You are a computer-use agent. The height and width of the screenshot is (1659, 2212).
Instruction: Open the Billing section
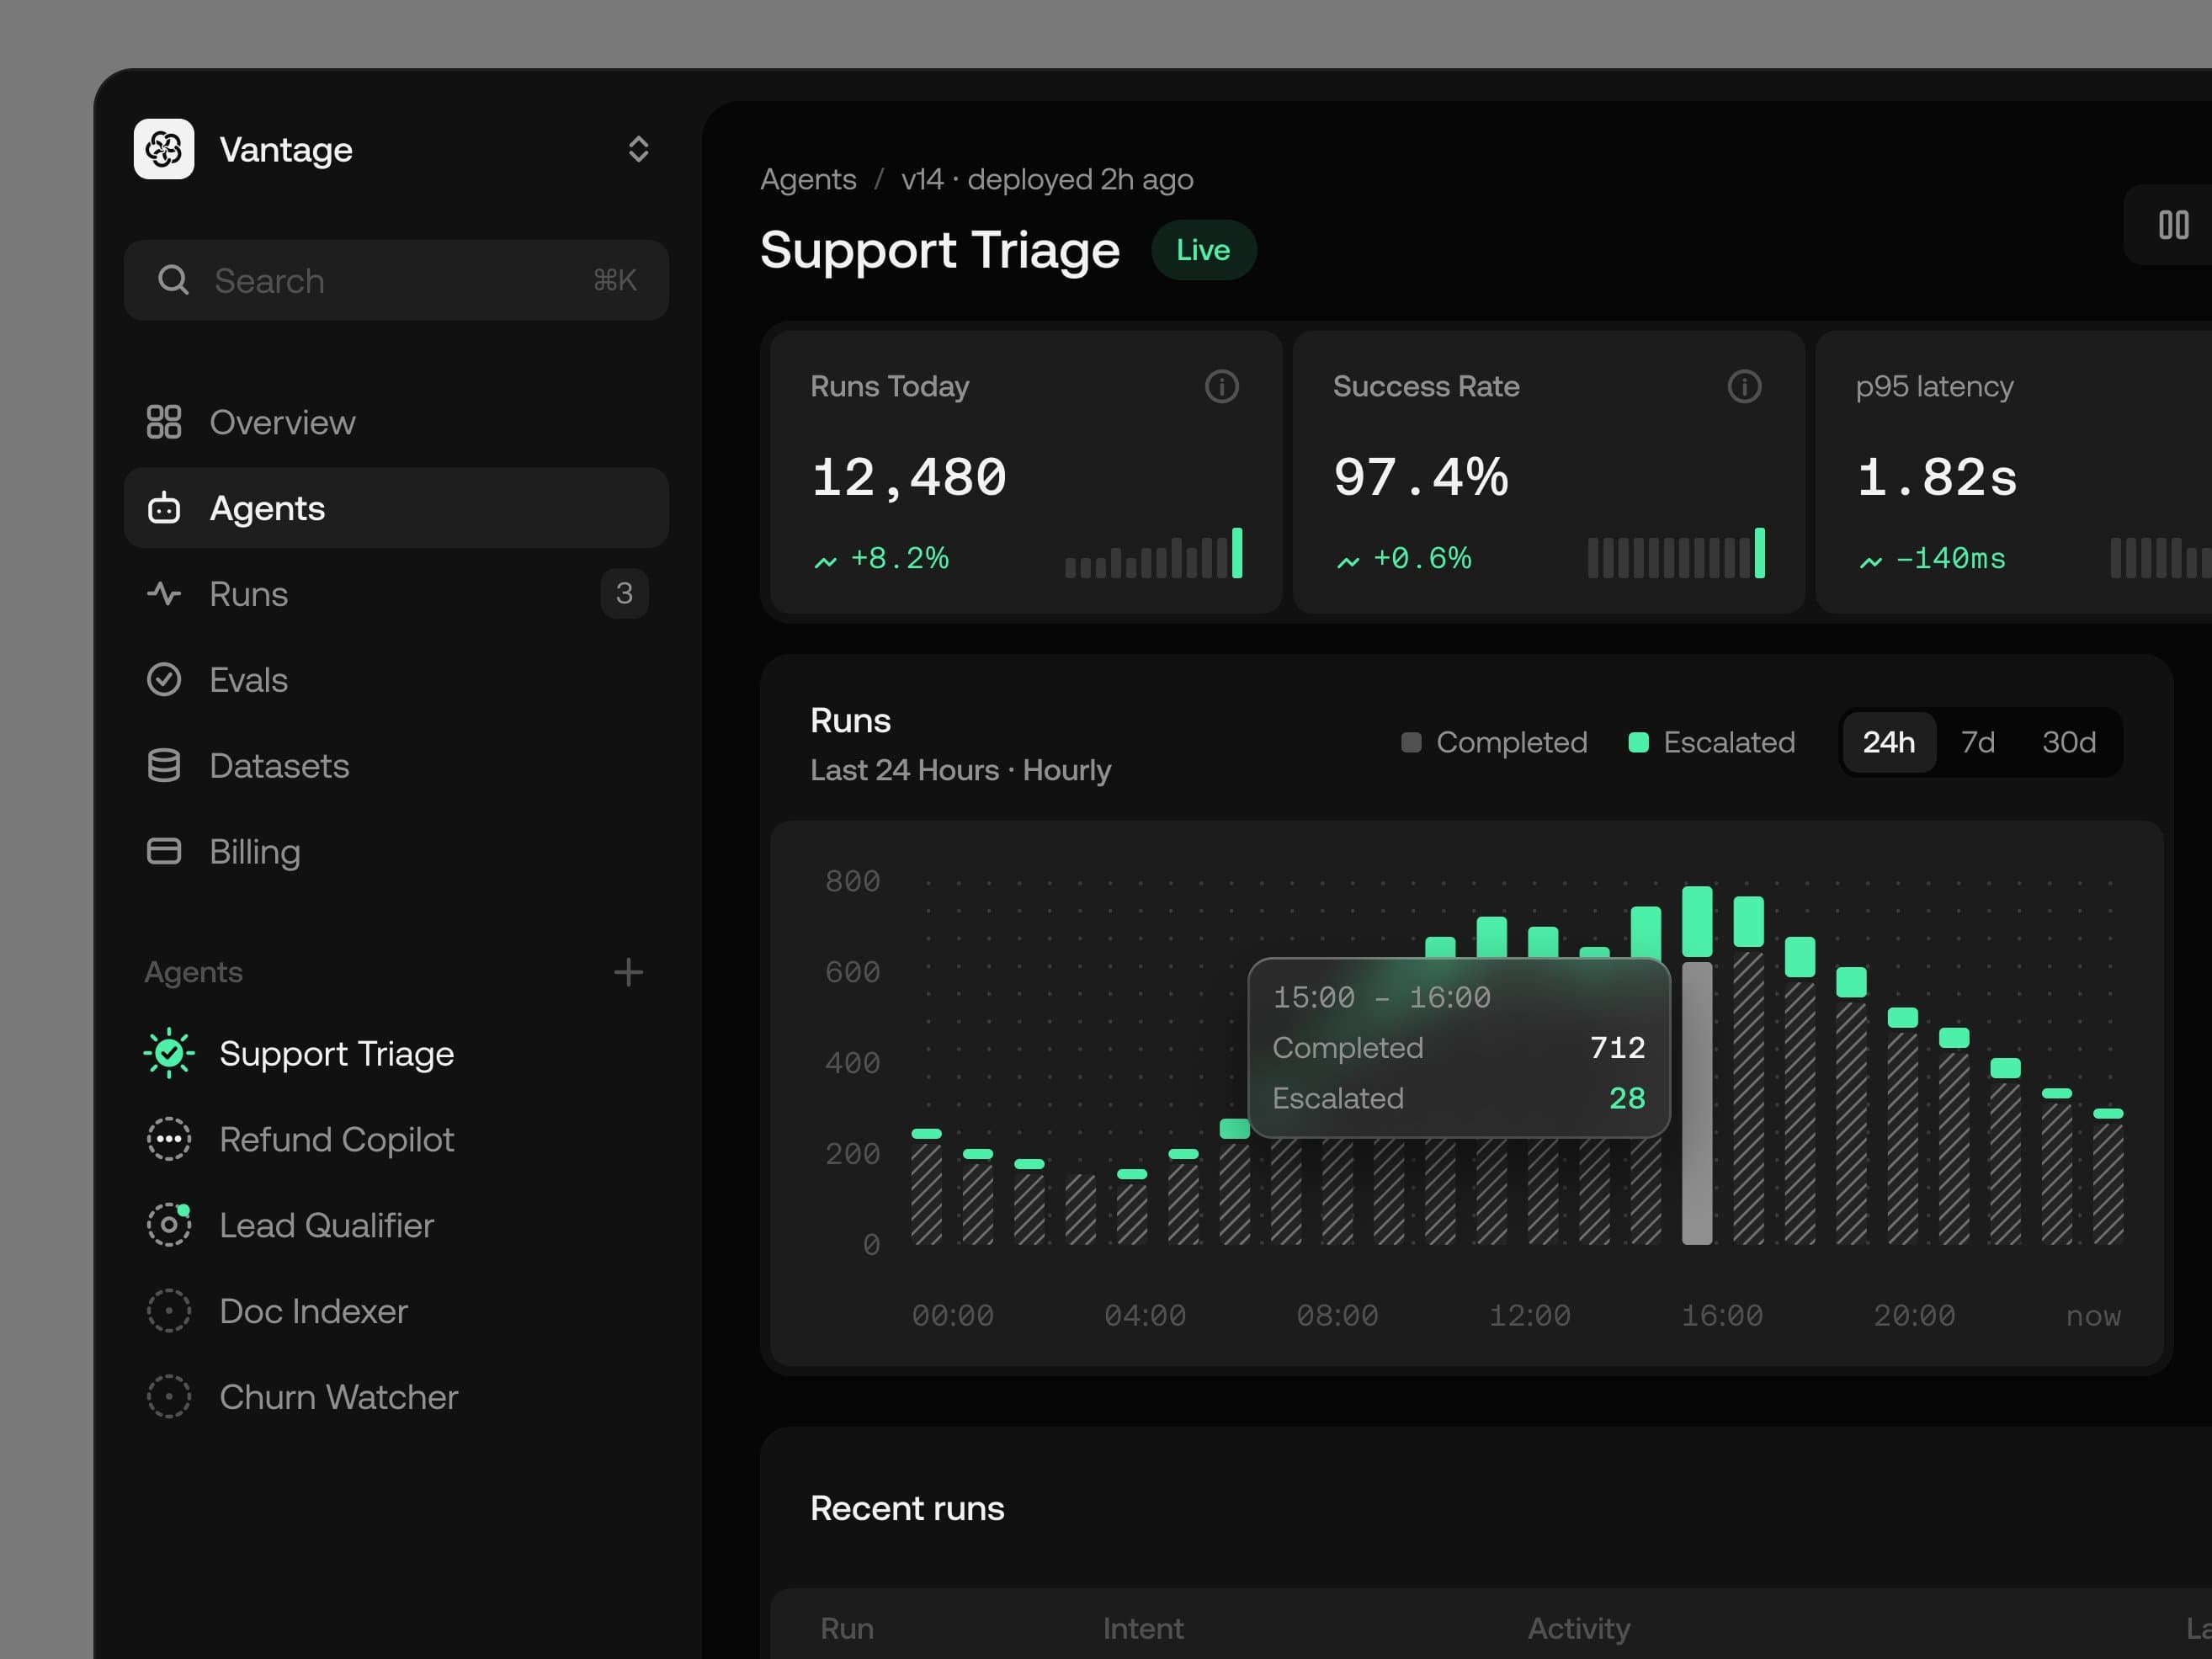(x=396, y=852)
